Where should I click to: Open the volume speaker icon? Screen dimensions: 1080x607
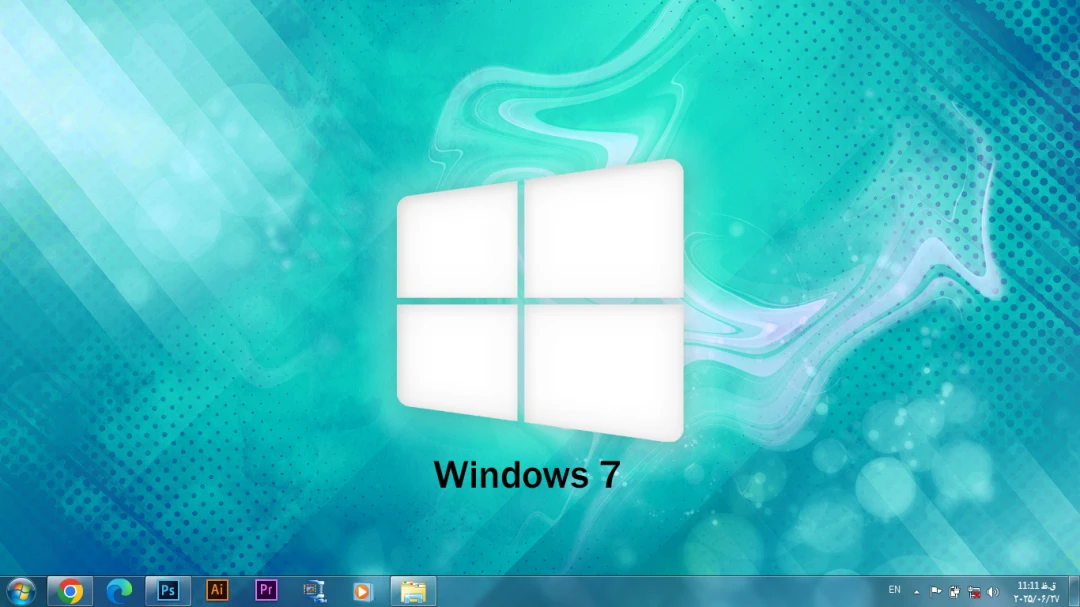[x=993, y=591]
